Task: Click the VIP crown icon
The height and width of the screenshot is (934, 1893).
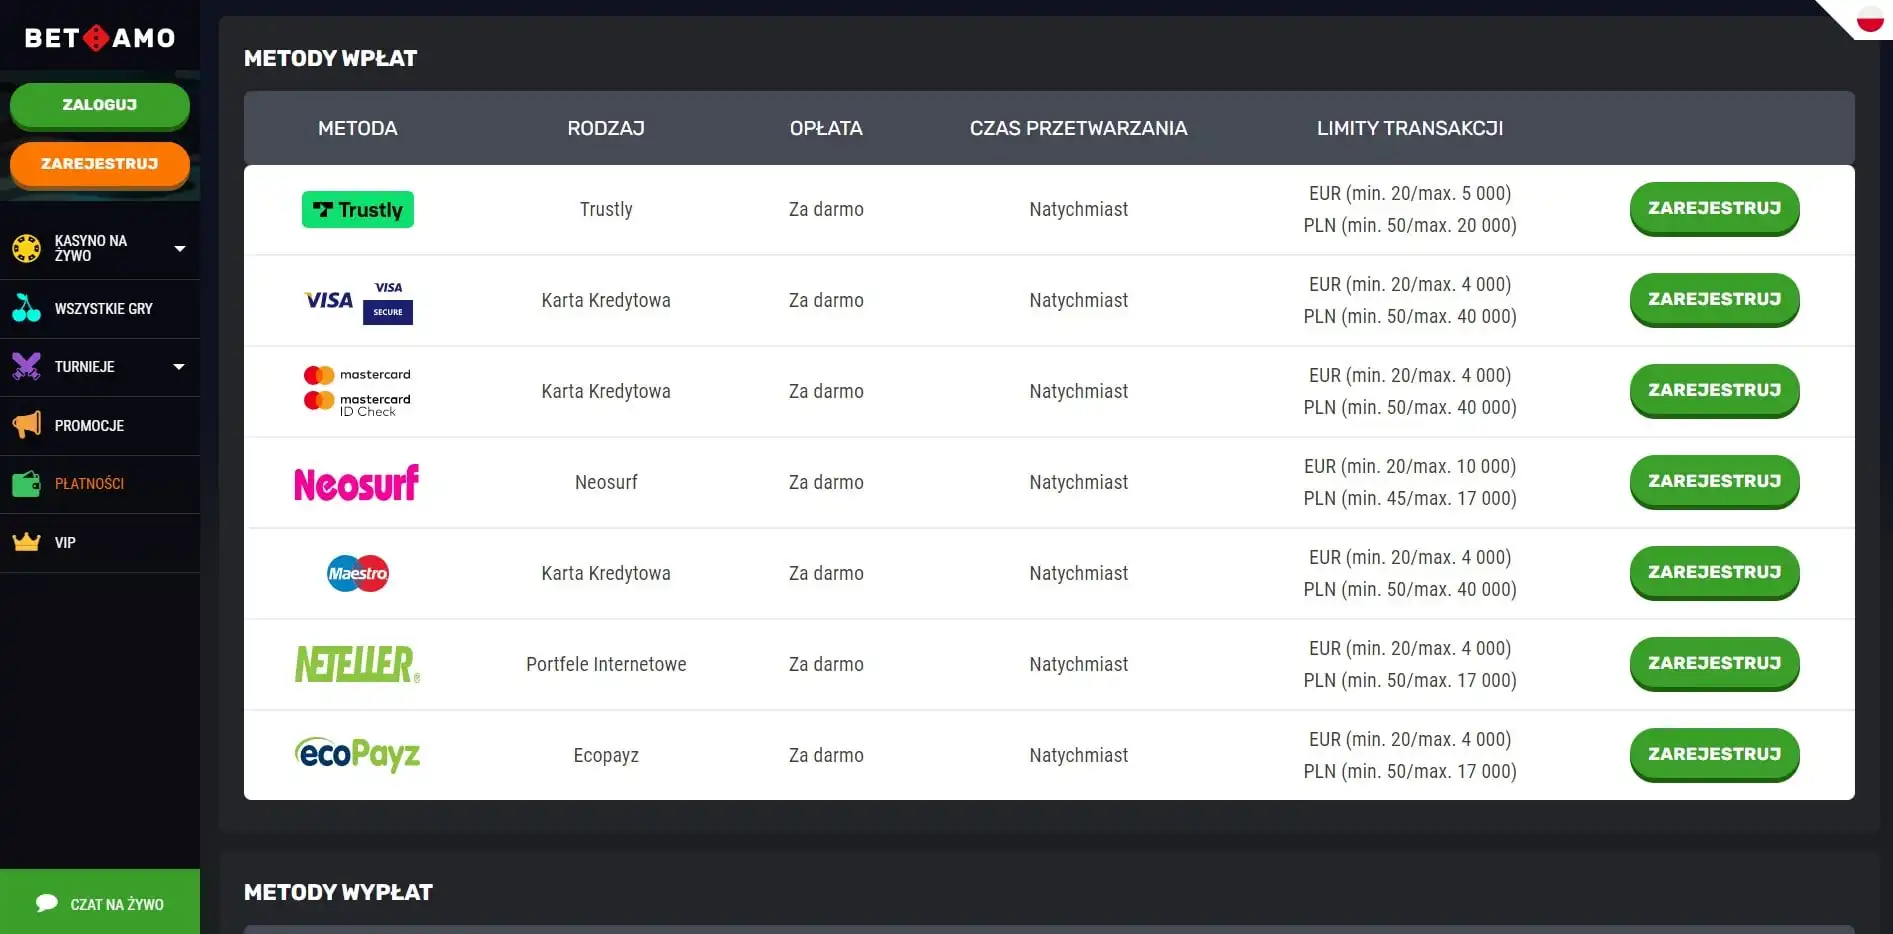Action: (x=27, y=542)
